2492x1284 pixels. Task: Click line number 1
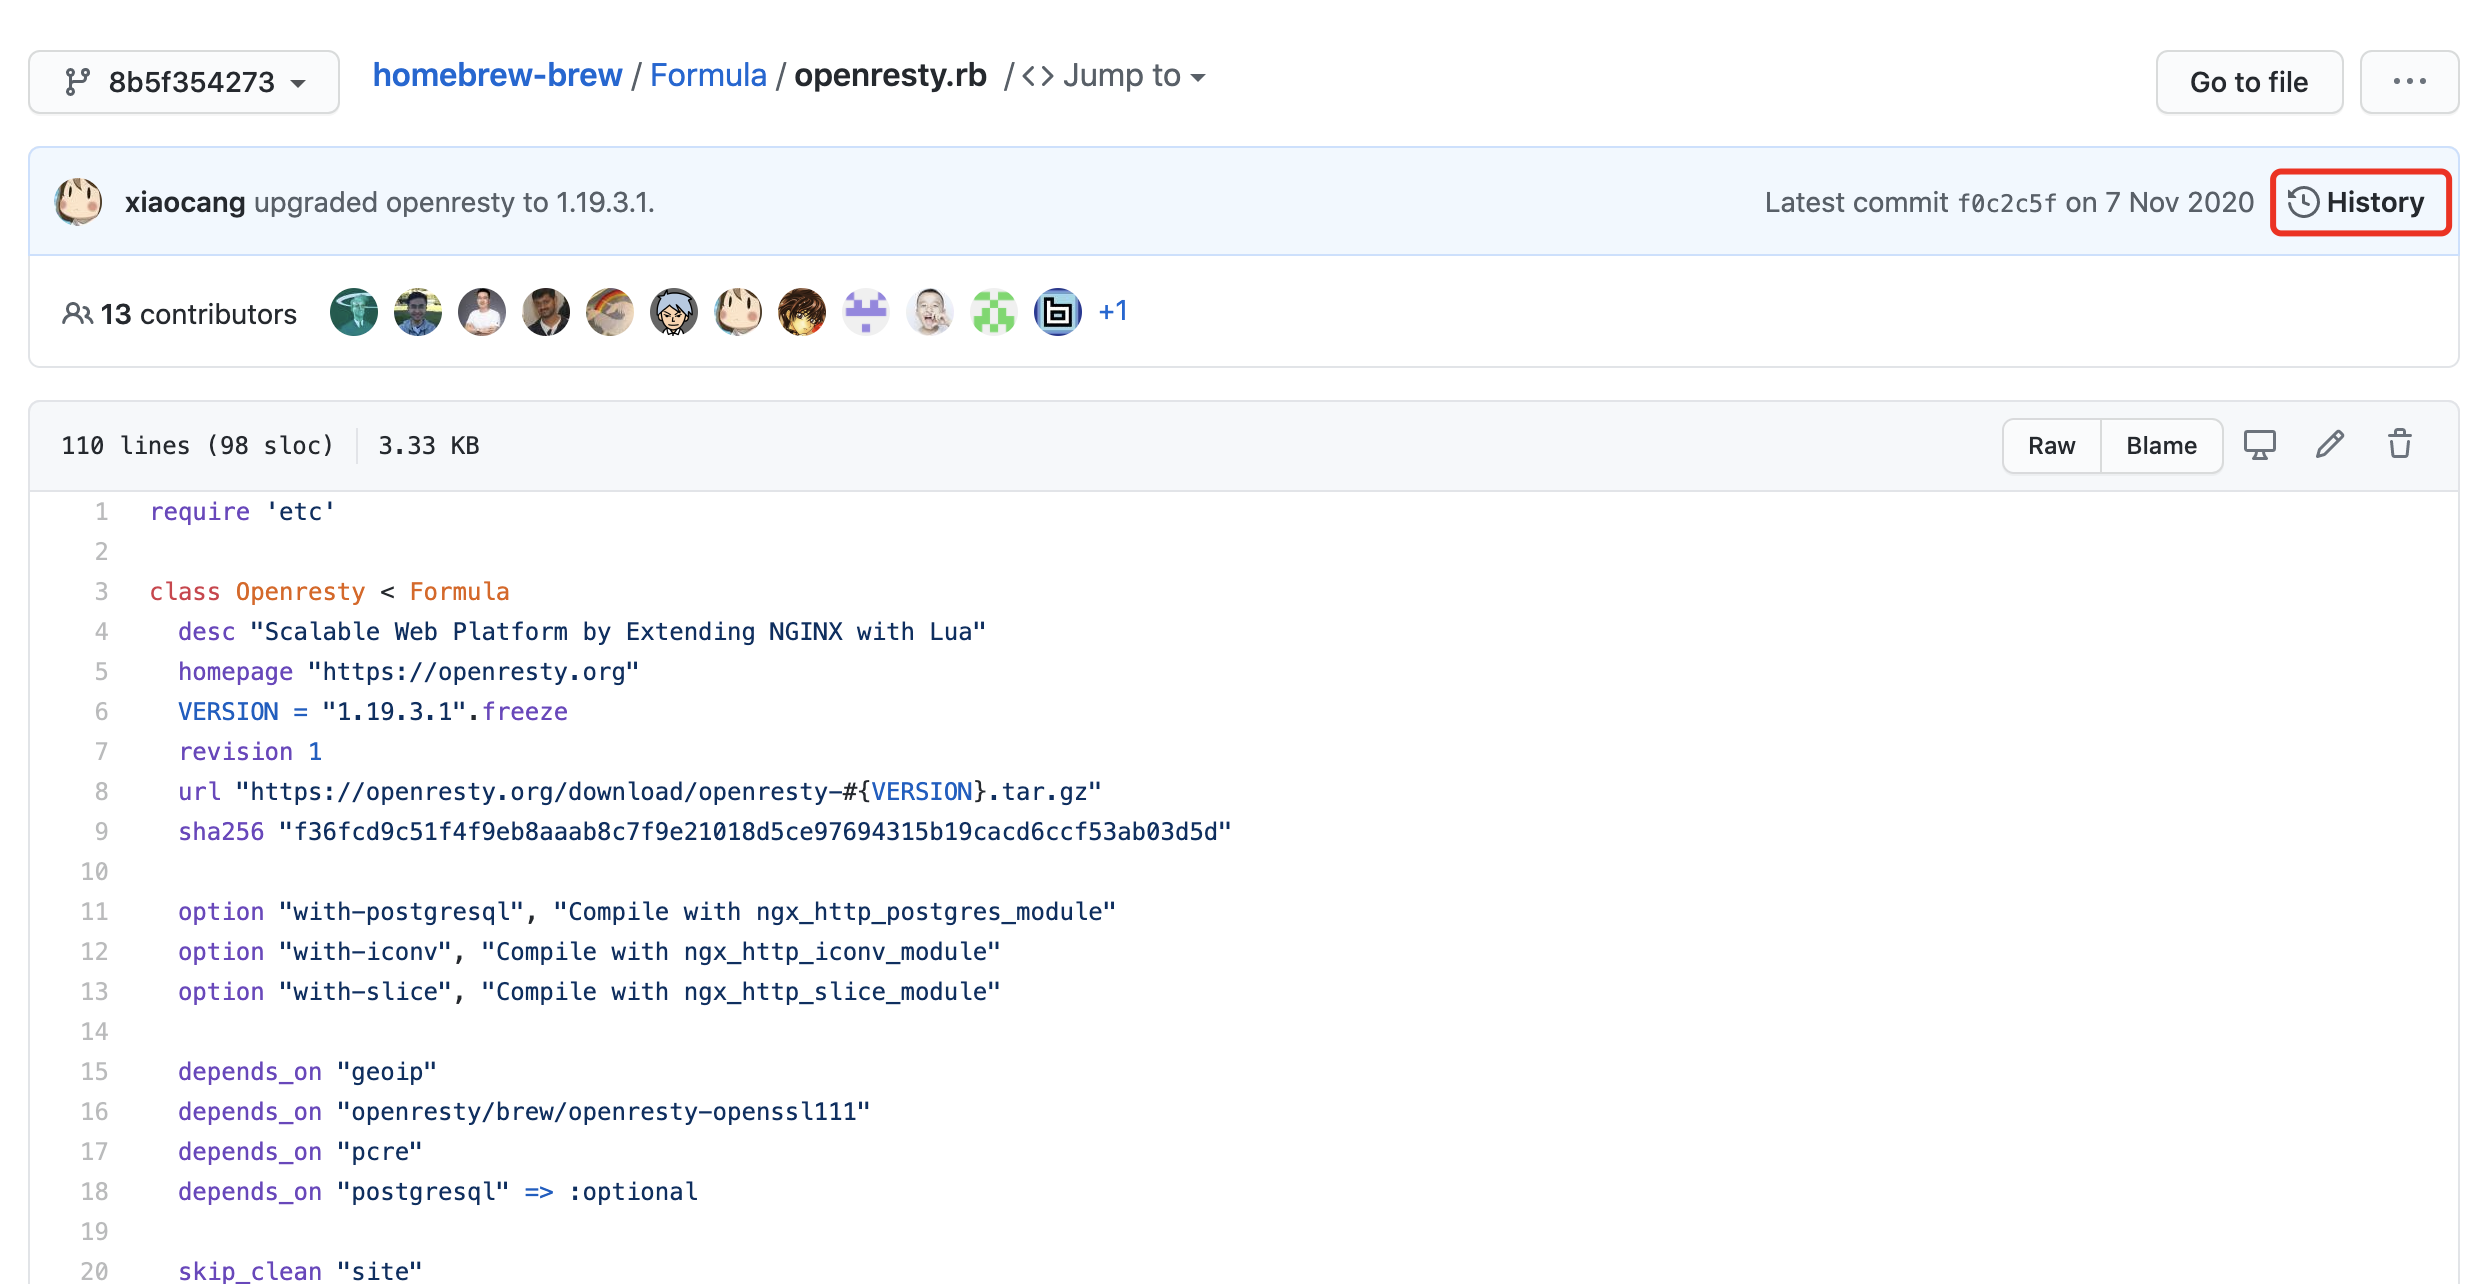pyautogui.click(x=101, y=512)
